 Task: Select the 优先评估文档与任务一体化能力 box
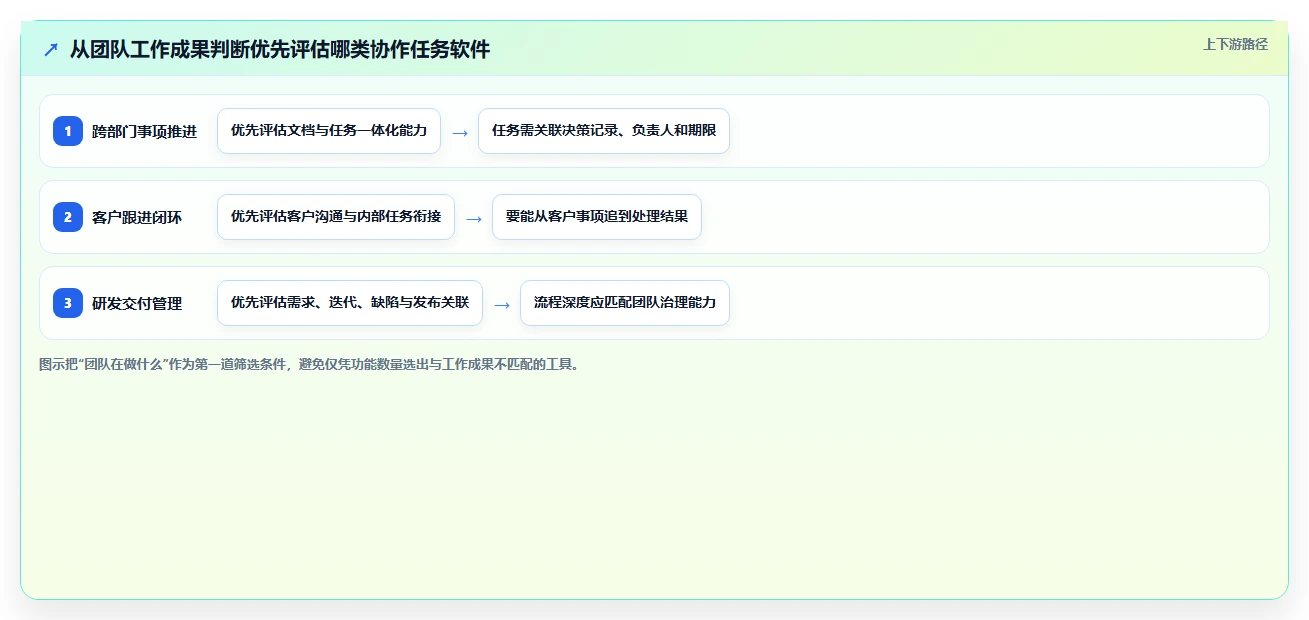click(x=329, y=131)
